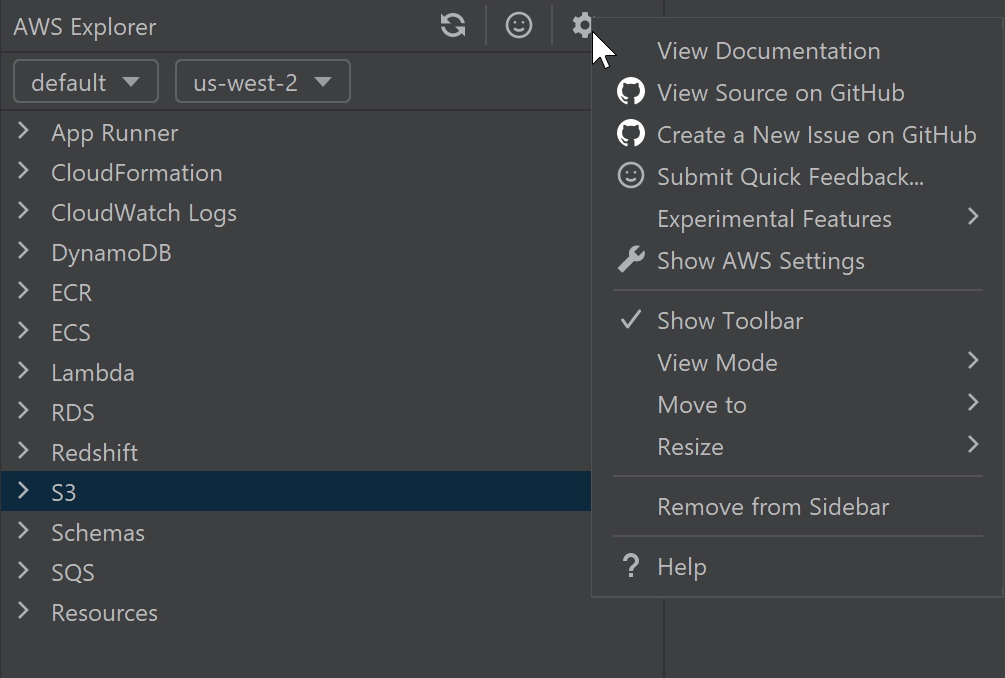Click the question mark Help icon
The height and width of the screenshot is (678, 1005).
click(x=631, y=567)
